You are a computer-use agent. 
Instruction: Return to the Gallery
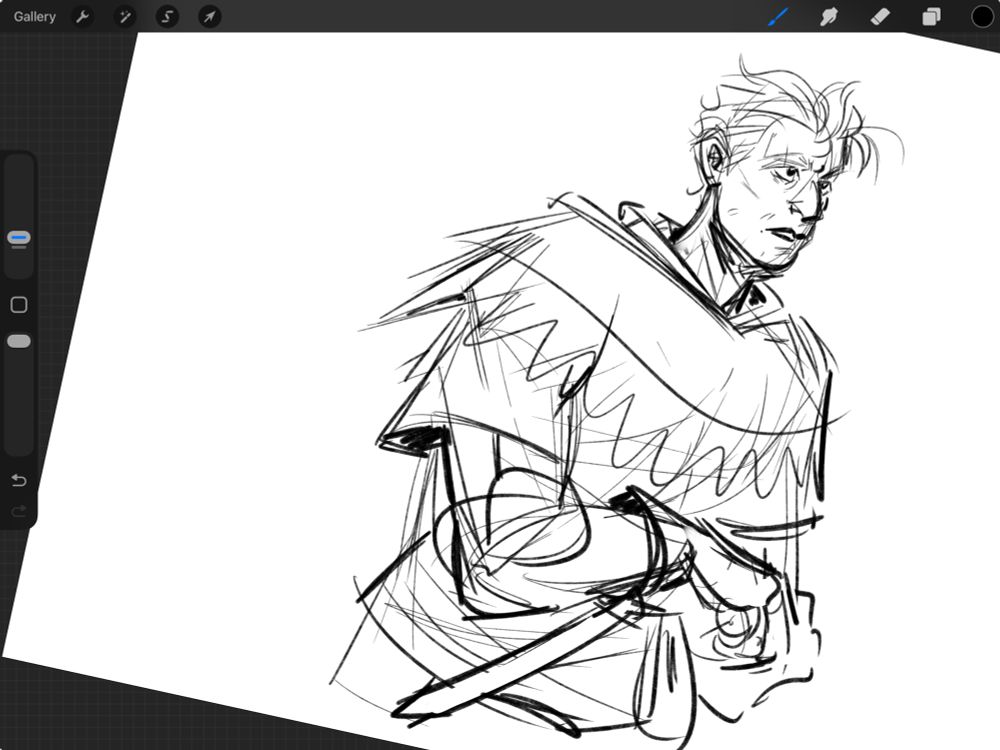tap(34, 17)
